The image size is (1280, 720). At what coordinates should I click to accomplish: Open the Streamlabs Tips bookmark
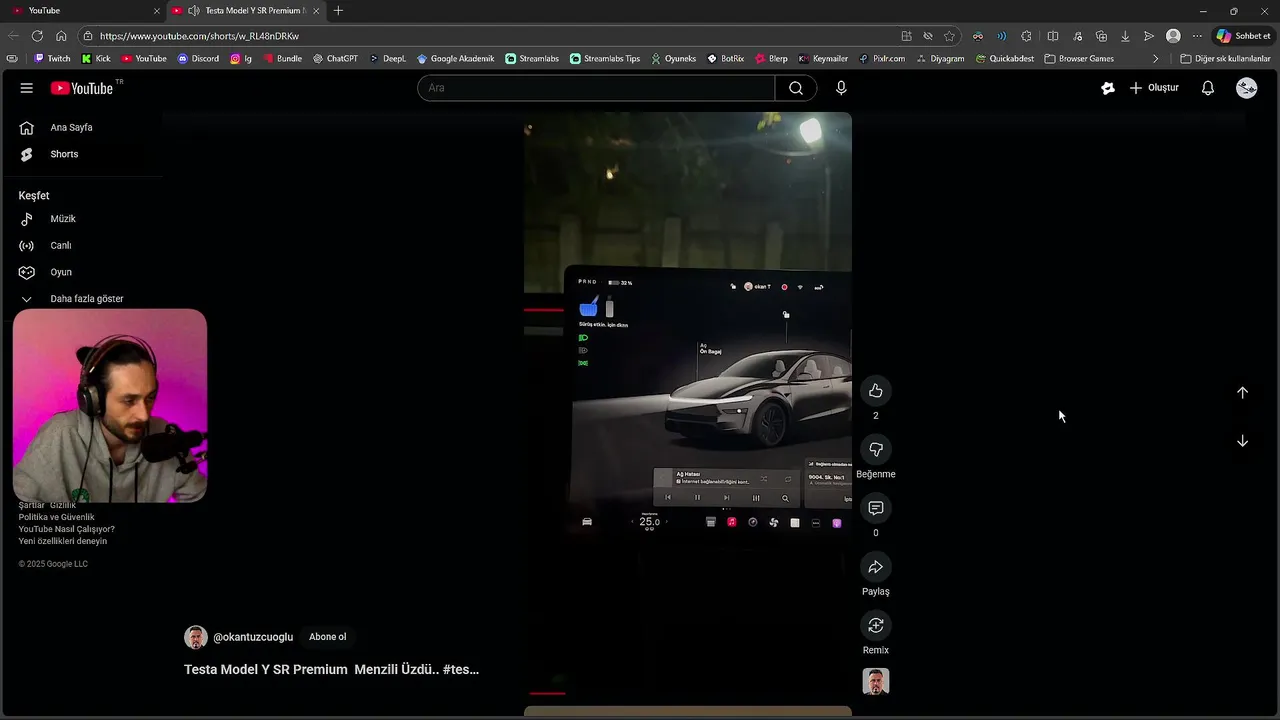click(x=605, y=59)
